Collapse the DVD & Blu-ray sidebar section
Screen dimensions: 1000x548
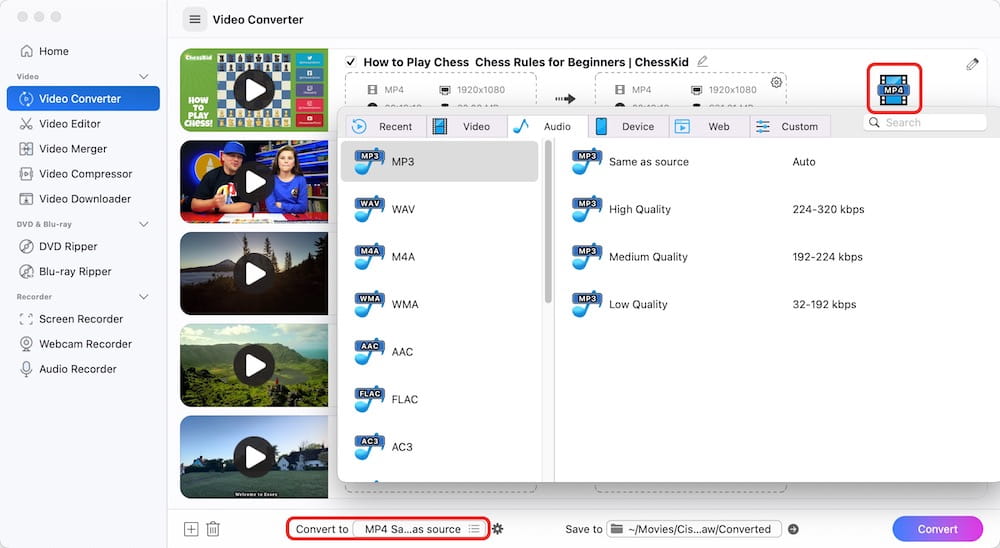tap(143, 225)
